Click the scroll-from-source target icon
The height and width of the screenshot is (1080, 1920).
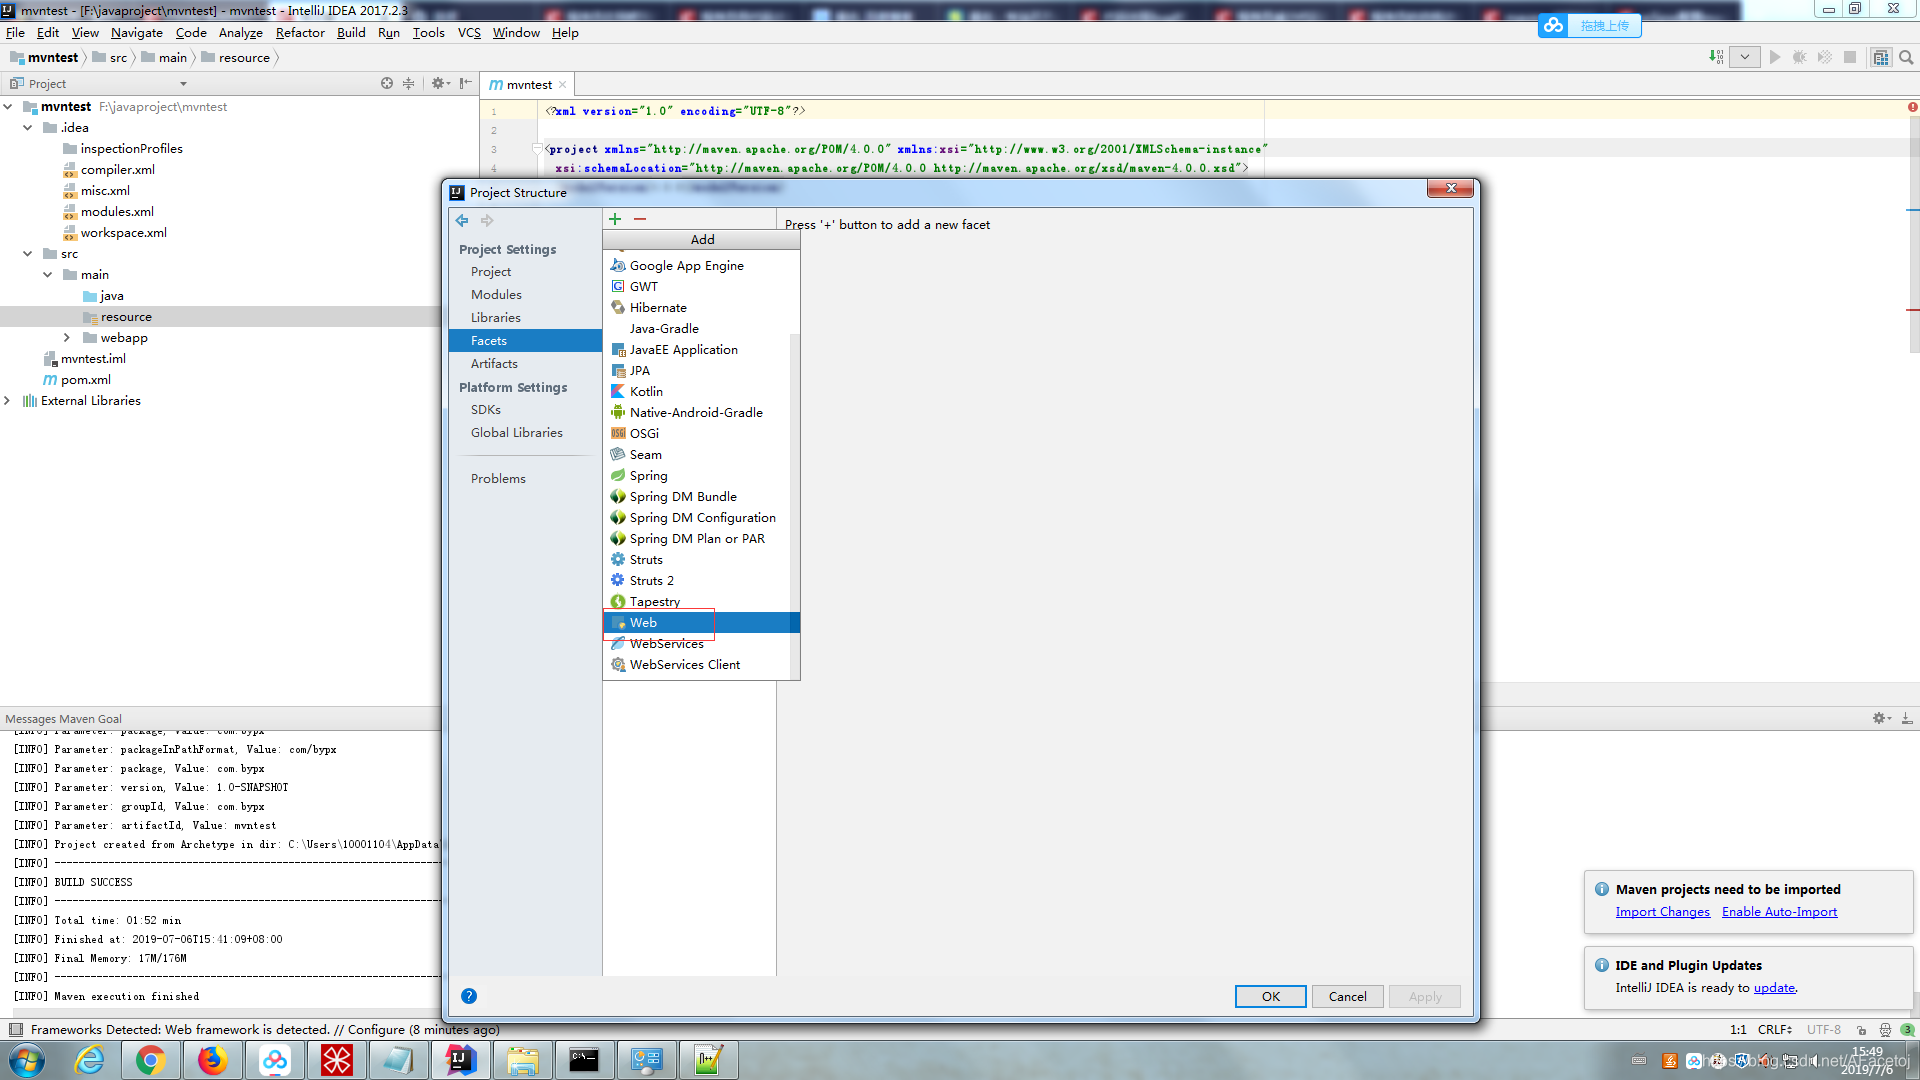[x=387, y=83]
